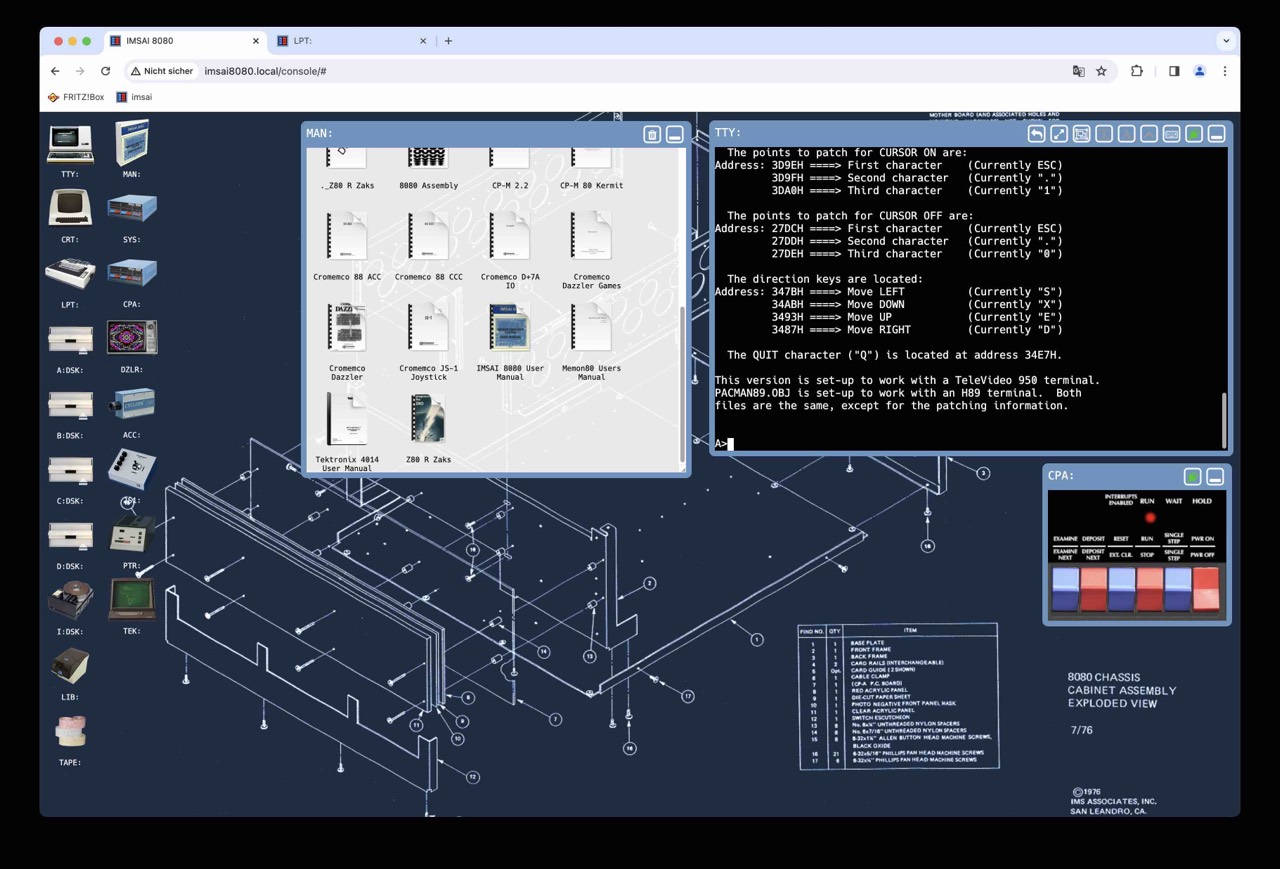Click the TTY: window green plug connection icon

(1194, 134)
